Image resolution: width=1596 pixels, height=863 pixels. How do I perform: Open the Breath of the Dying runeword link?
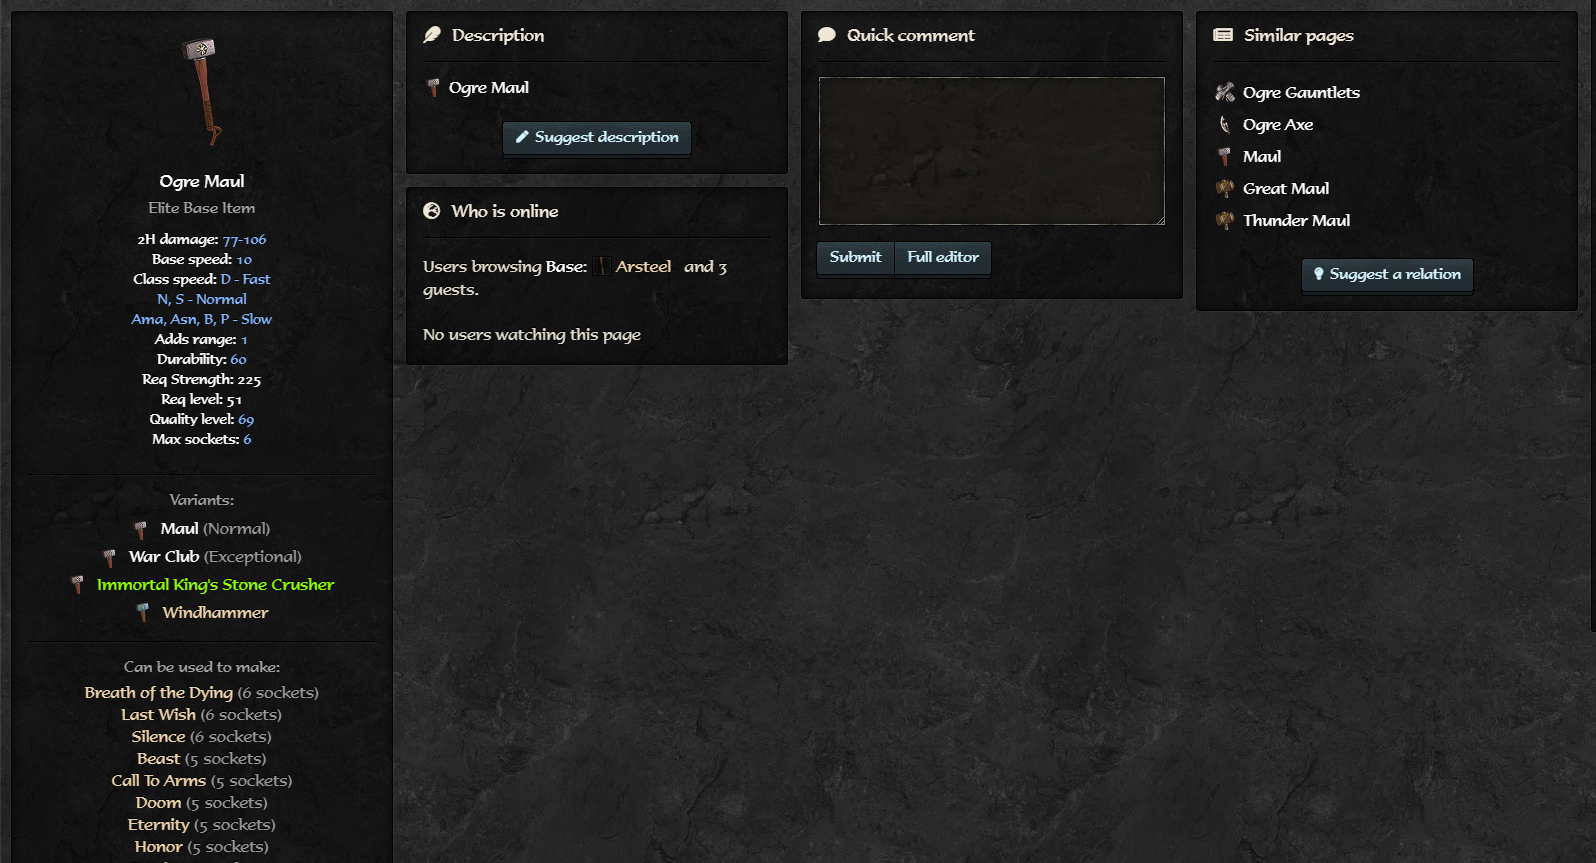point(159,692)
